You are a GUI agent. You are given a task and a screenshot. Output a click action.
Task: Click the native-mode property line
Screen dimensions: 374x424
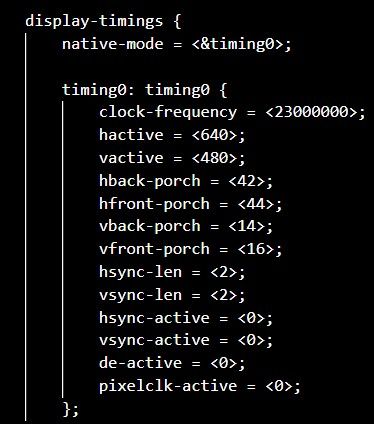pos(177,44)
